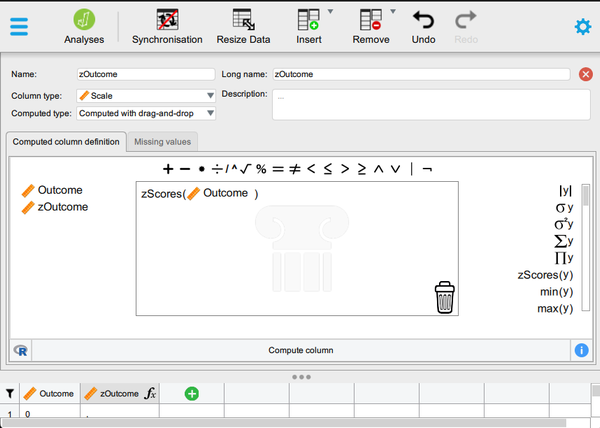Pick the square root operator
Viewport: 600px width, 428px height.
click(245, 169)
